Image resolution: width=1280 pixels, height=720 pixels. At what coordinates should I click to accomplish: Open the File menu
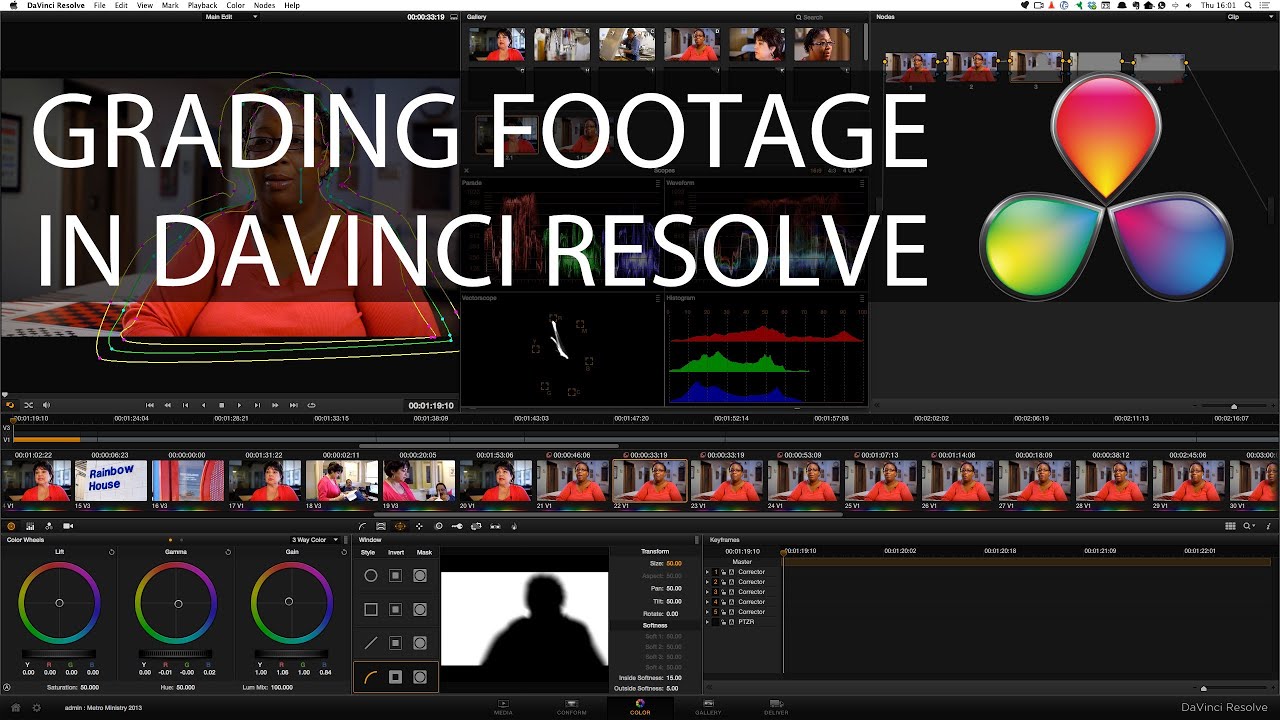(x=99, y=5)
